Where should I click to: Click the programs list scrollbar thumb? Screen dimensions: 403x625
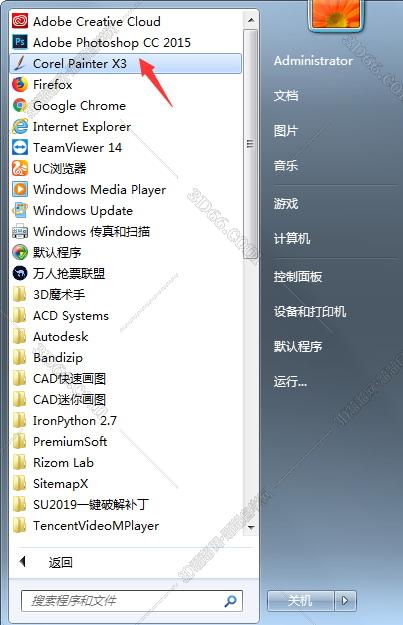pos(251,143)
